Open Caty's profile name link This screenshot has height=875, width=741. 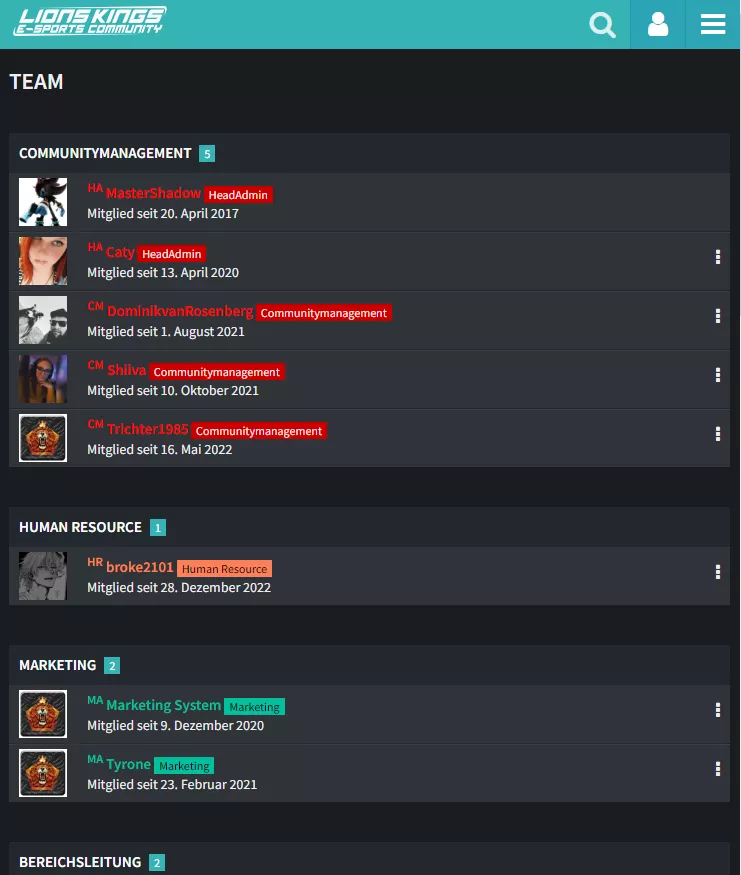(120, 253)
